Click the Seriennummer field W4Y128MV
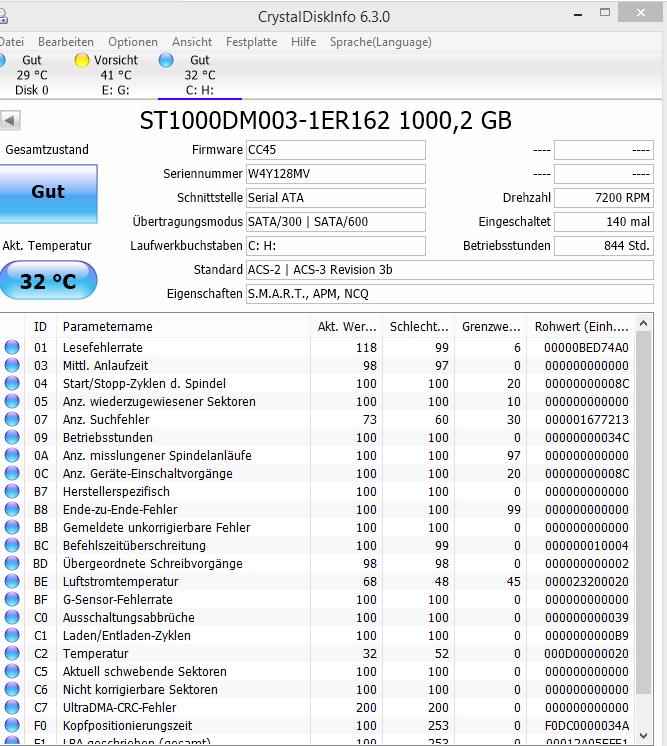The width and height of the screenshot is (667, 746). click(335, 174)
